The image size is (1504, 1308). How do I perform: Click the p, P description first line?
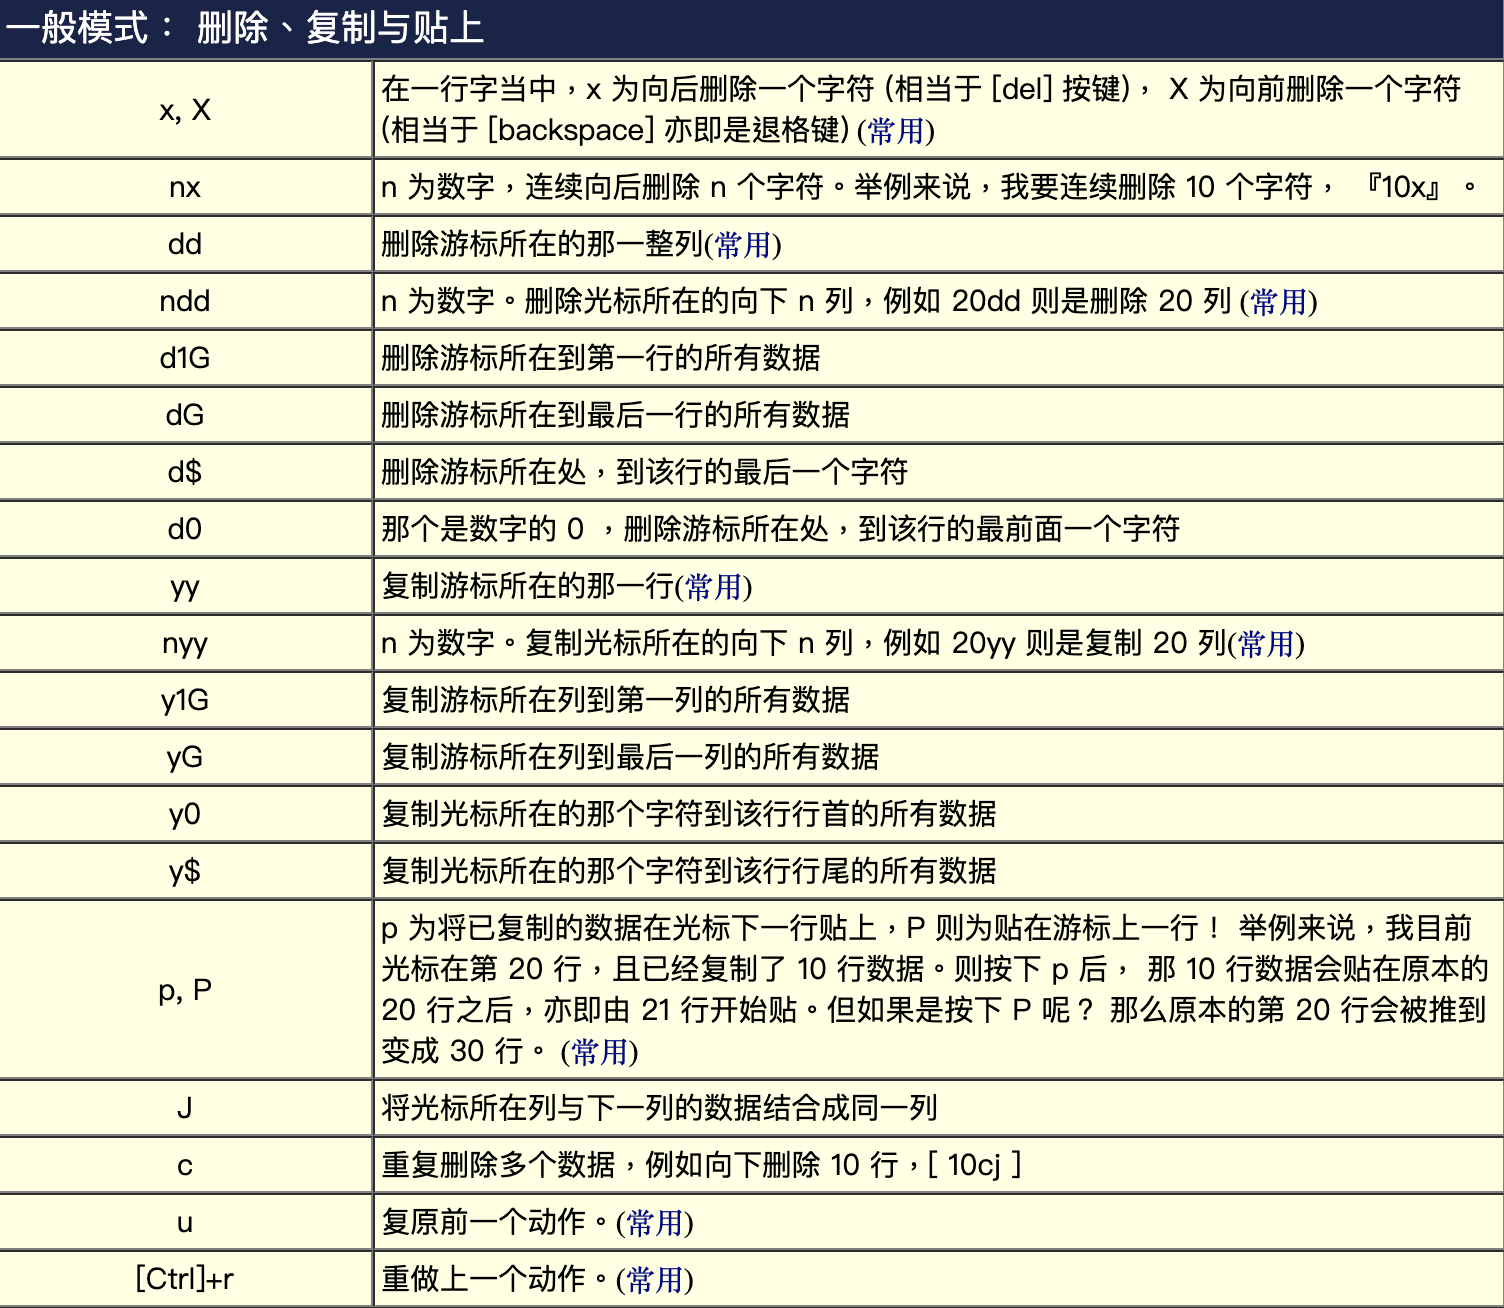click(927, 928)
